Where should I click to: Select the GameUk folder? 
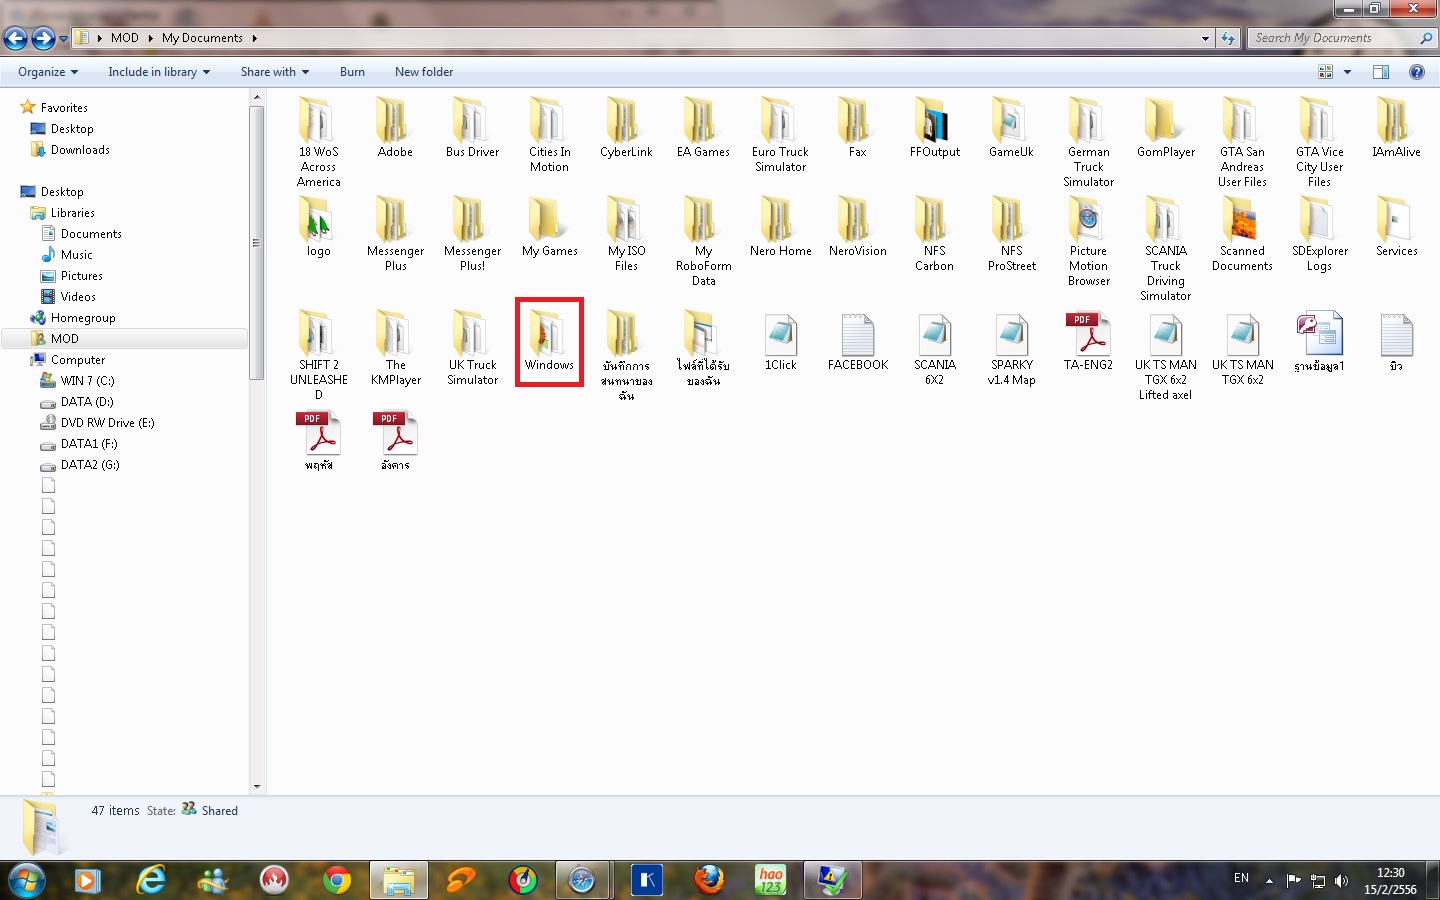[1011, 127]
